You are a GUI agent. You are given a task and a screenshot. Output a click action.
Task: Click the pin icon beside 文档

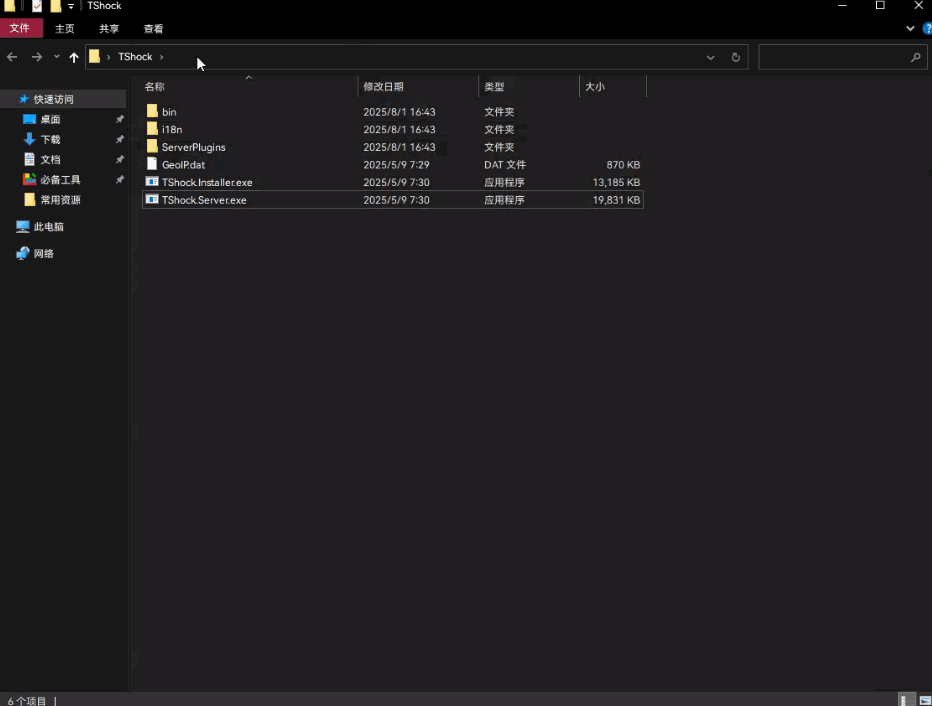tap(119, 160)
